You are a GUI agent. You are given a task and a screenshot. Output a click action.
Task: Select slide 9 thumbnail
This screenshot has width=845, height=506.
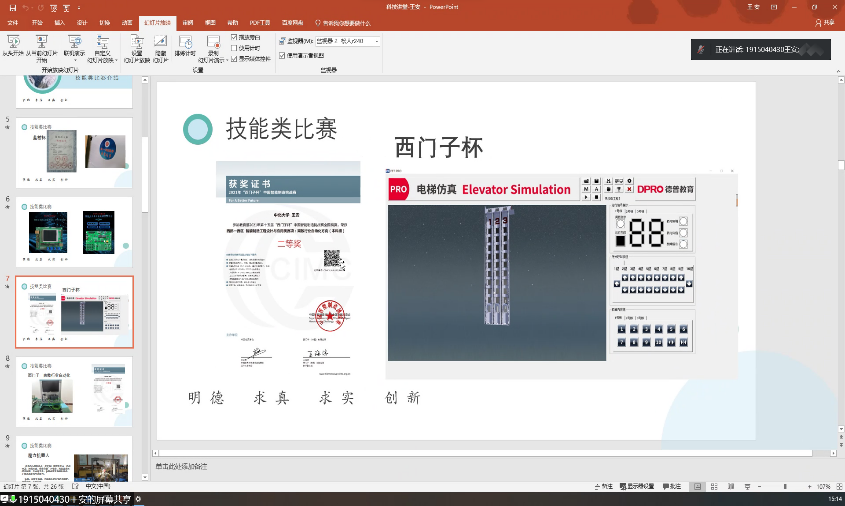(74, 459)
